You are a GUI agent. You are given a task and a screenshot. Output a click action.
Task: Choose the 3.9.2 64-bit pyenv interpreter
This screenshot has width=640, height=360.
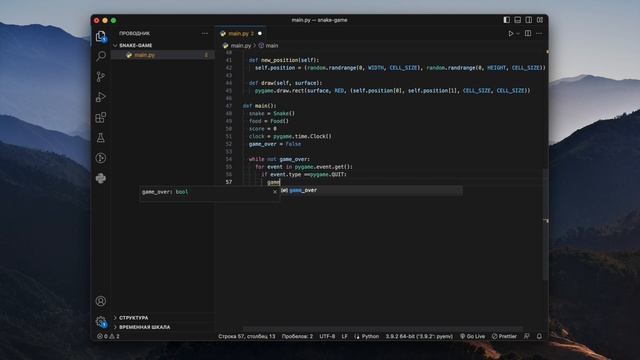[419, 336]
